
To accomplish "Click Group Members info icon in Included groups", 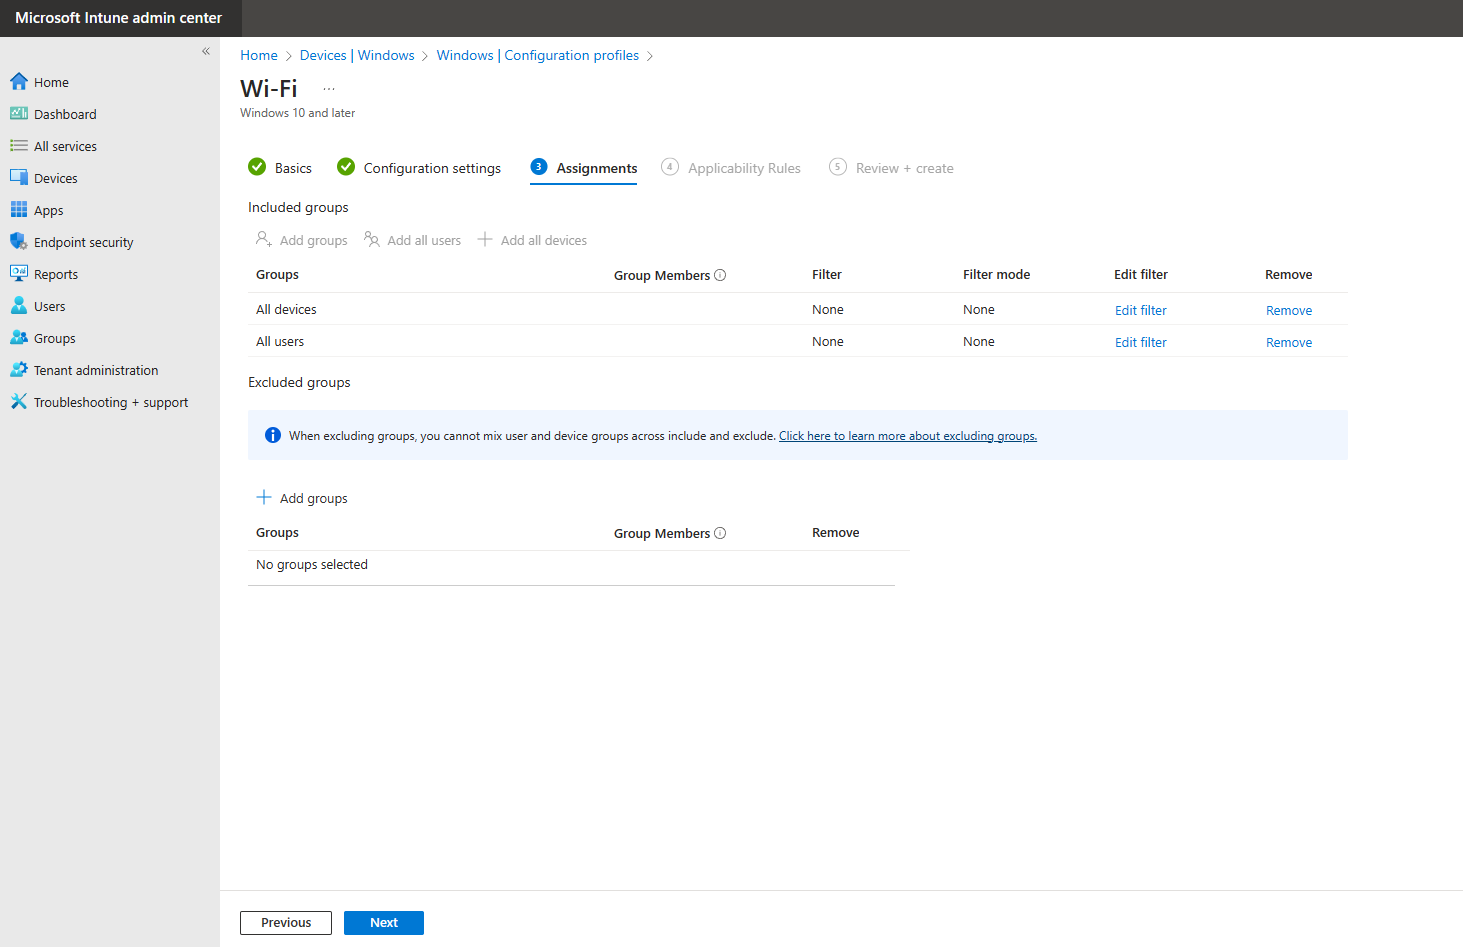I will [720, 275].
